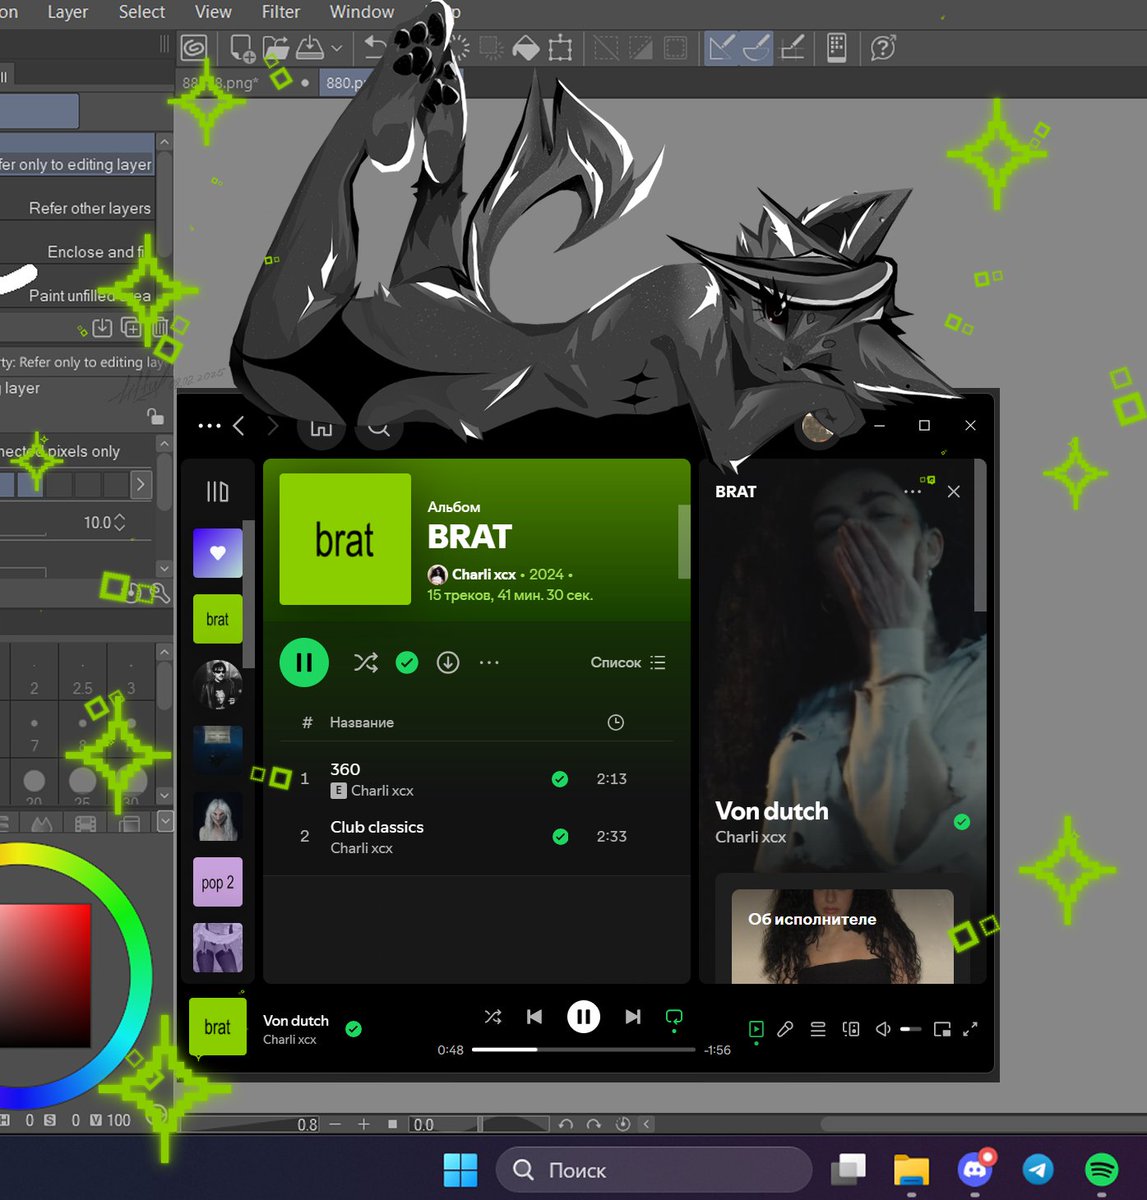Open the Layer menu
1147x1200 pixels.
tap(68, 12)
